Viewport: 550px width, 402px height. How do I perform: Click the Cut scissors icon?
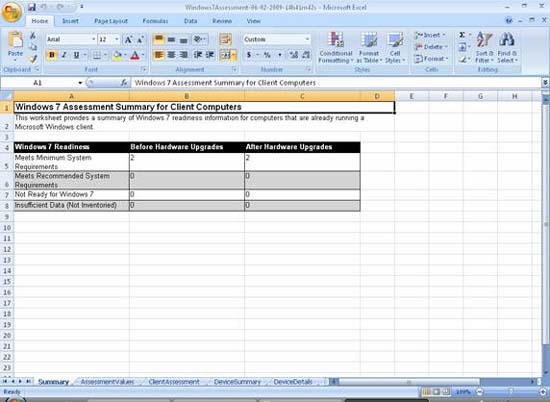click(33, 36)
